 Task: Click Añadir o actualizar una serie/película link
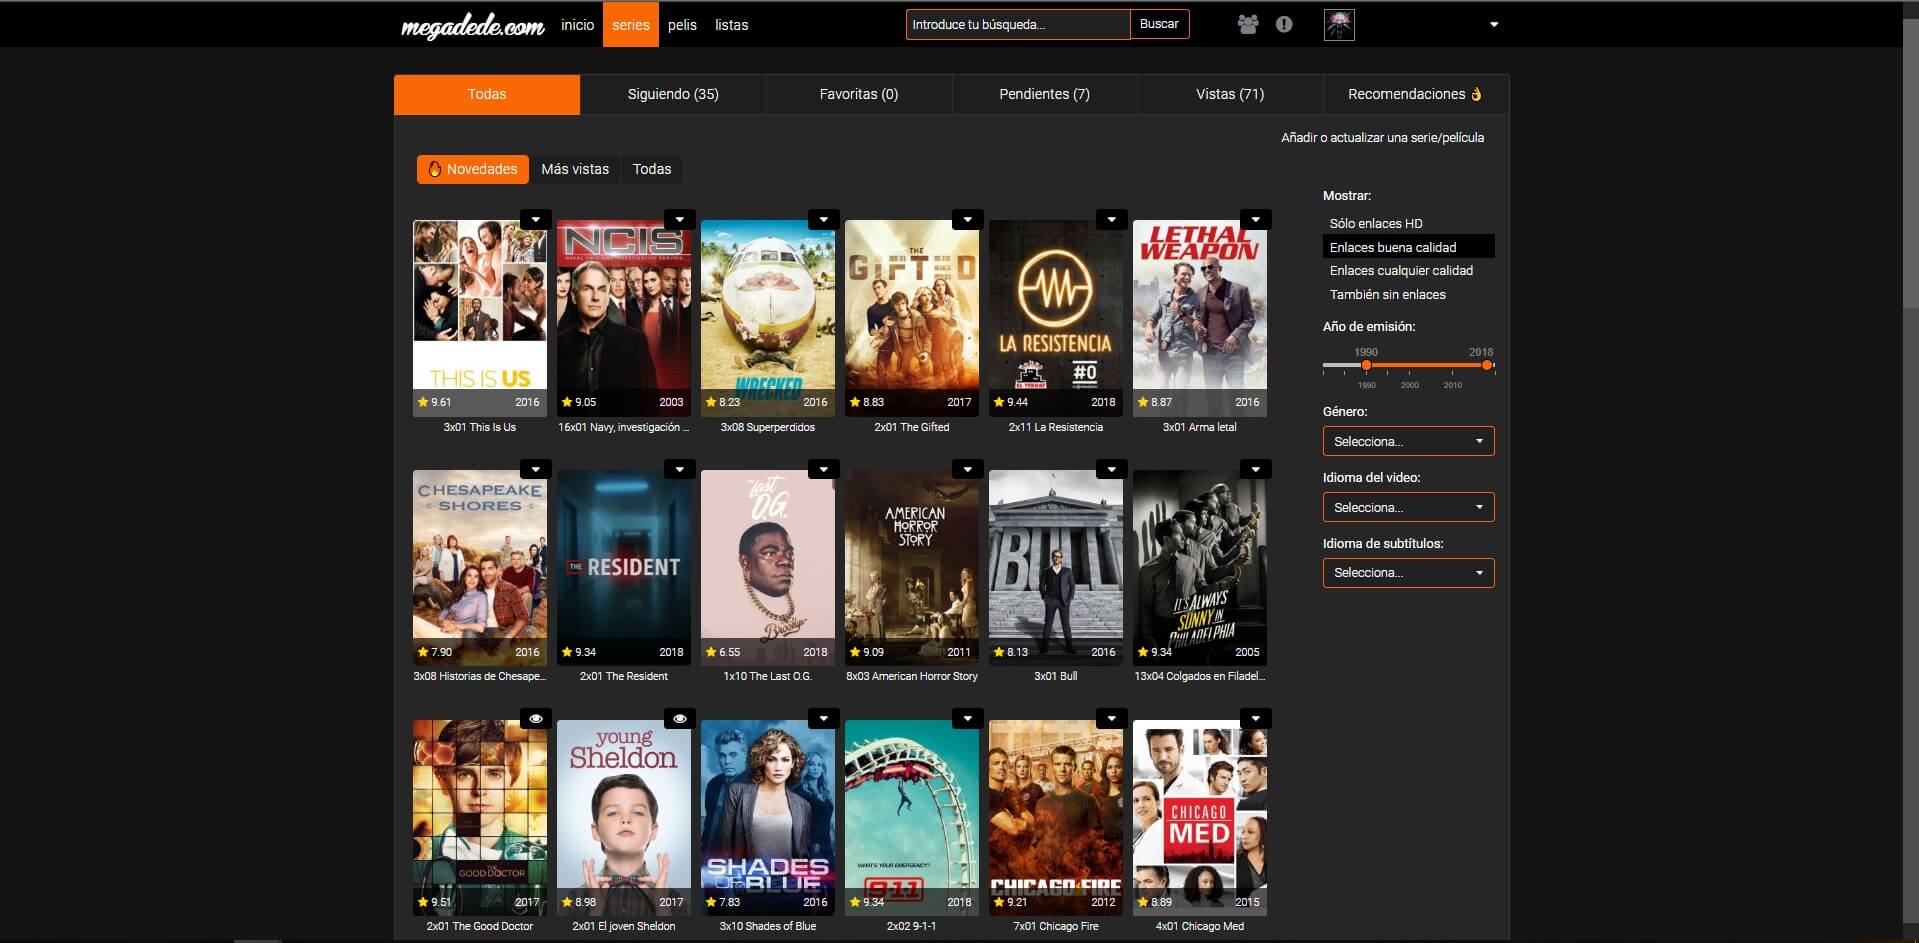1382,138
